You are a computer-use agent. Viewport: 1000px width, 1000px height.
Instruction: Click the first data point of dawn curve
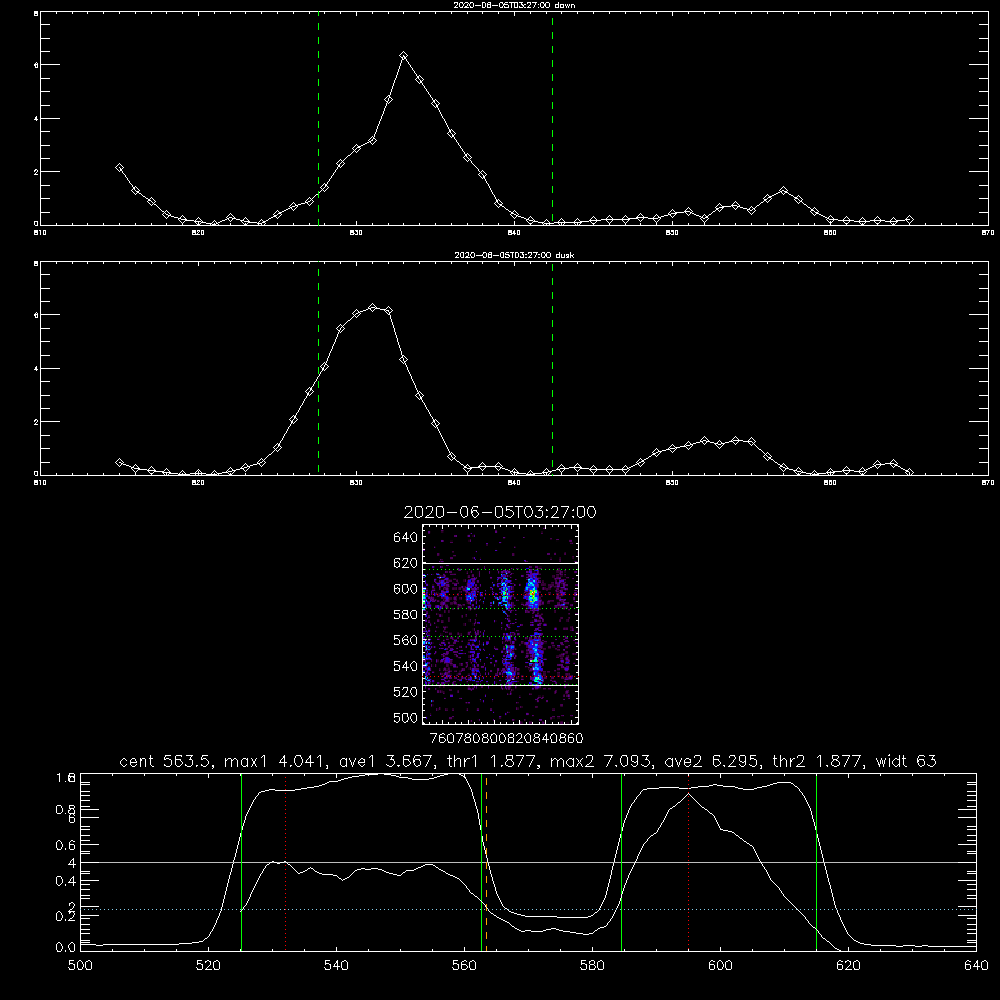[119, 168]
